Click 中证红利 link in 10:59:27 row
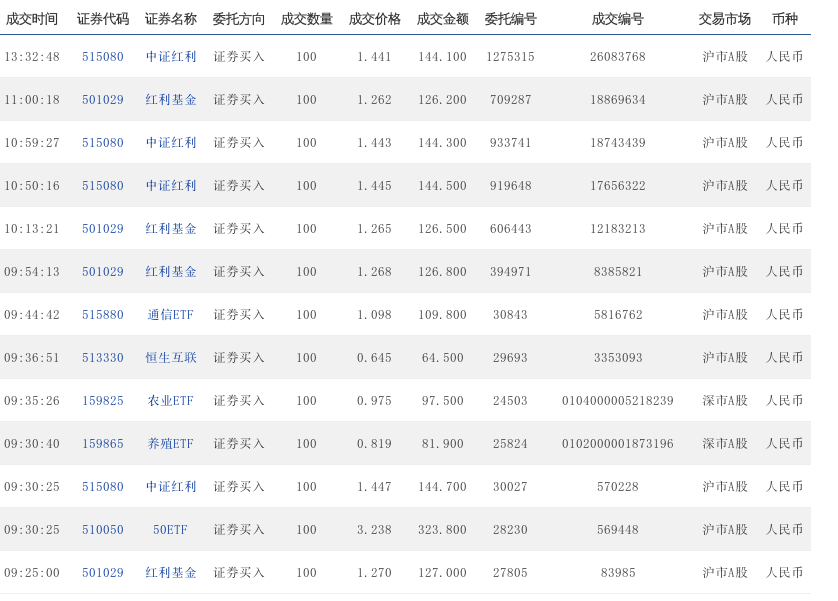Screen dimensions: 838x601 pos(171,143)
